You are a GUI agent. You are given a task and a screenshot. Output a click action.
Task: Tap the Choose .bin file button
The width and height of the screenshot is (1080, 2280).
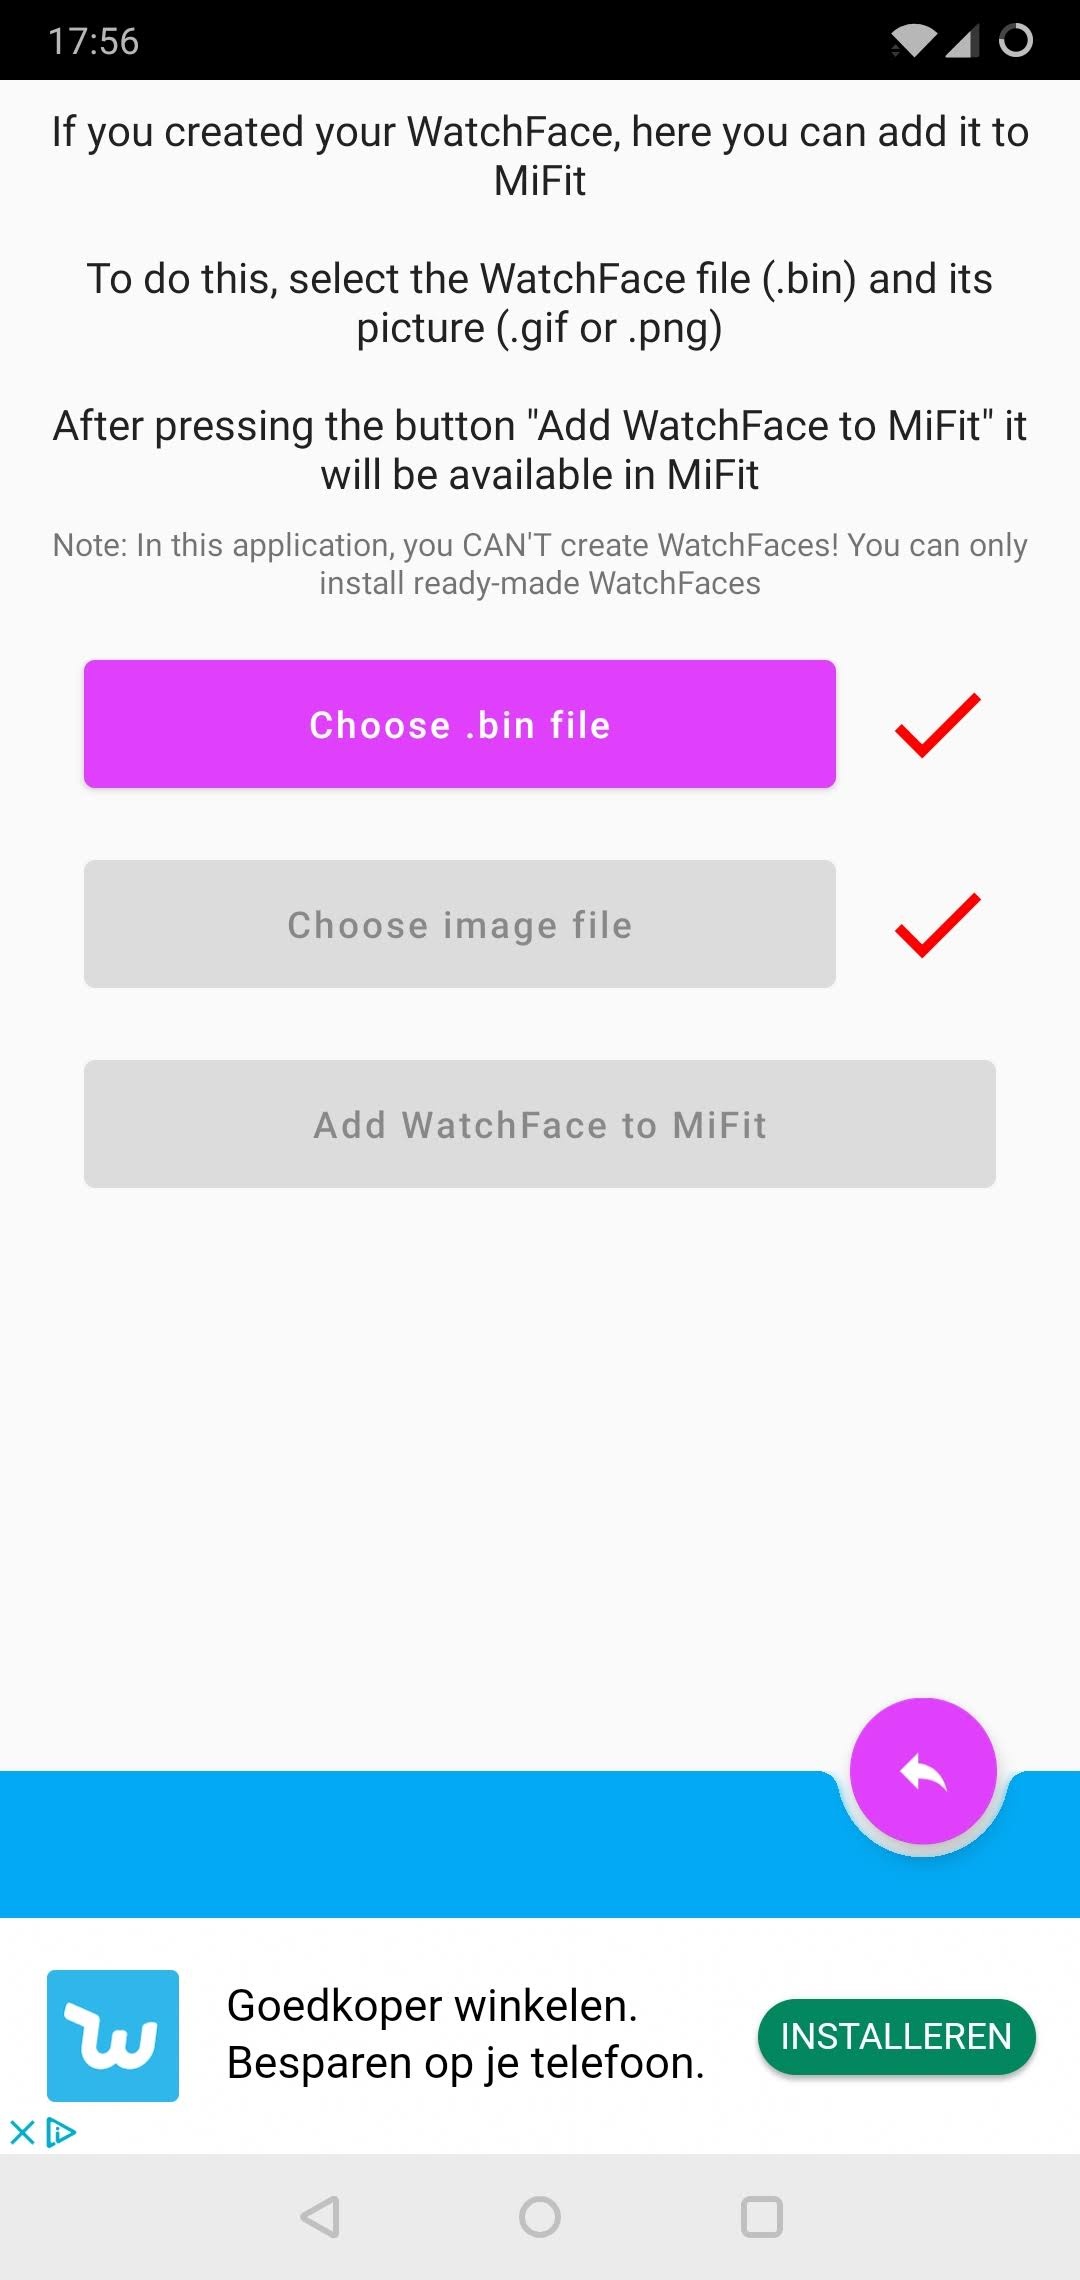(459, 724)
